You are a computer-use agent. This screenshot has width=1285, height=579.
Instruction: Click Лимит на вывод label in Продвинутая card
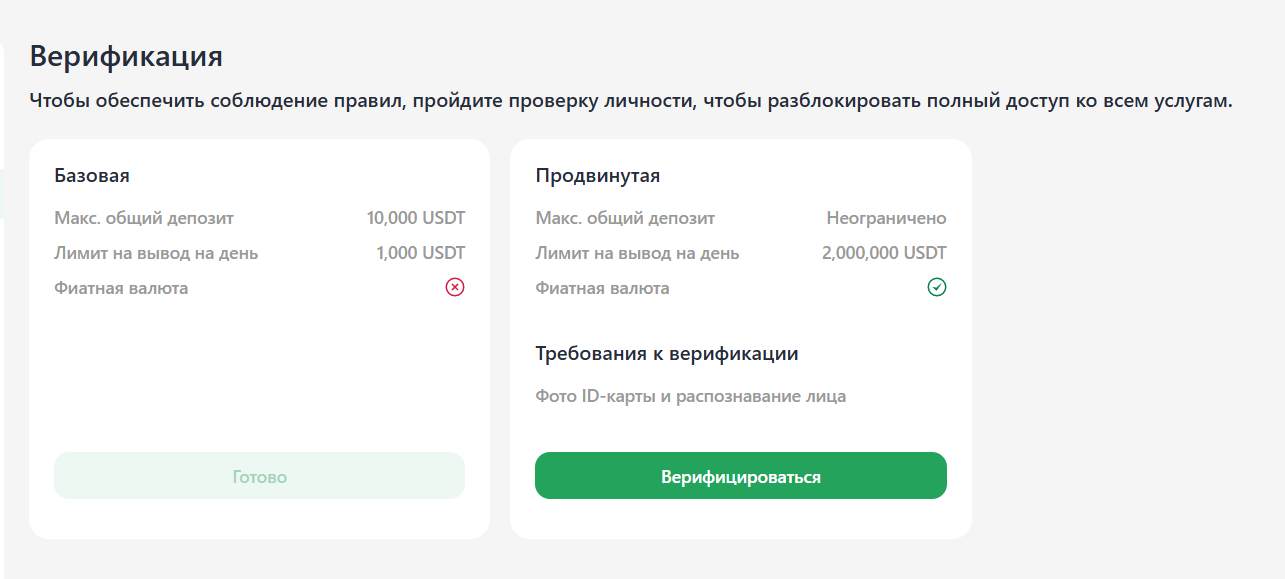pos(638,253)
